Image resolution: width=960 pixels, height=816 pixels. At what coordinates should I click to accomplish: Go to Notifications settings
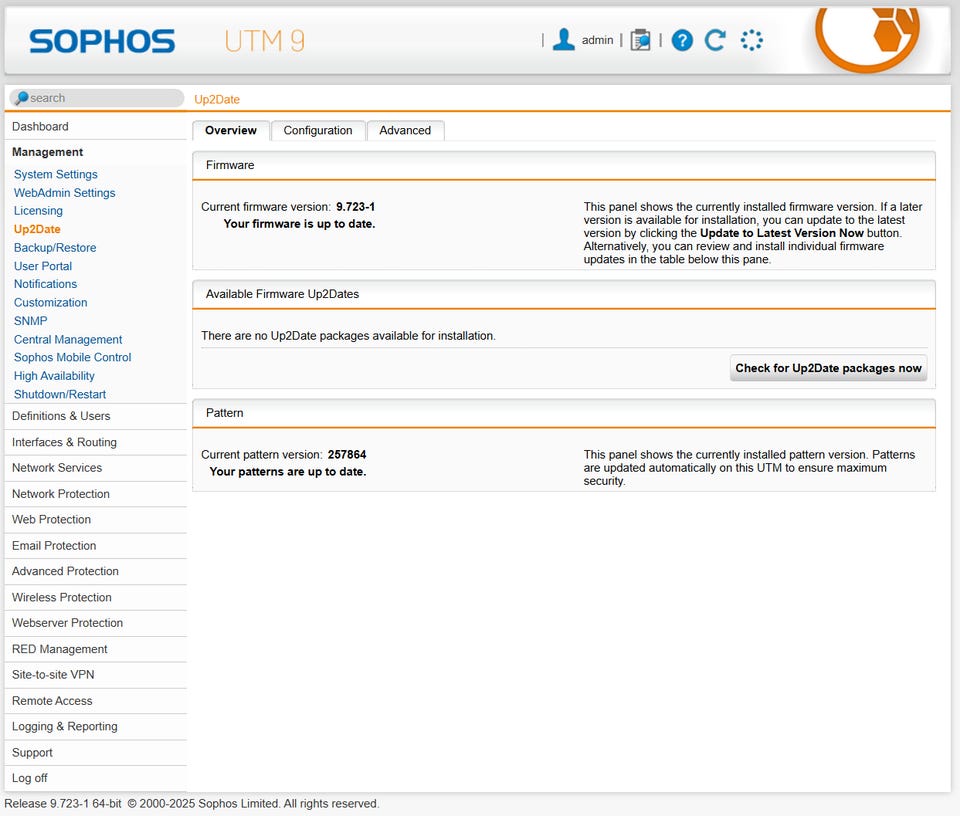[x=45, y=284]
